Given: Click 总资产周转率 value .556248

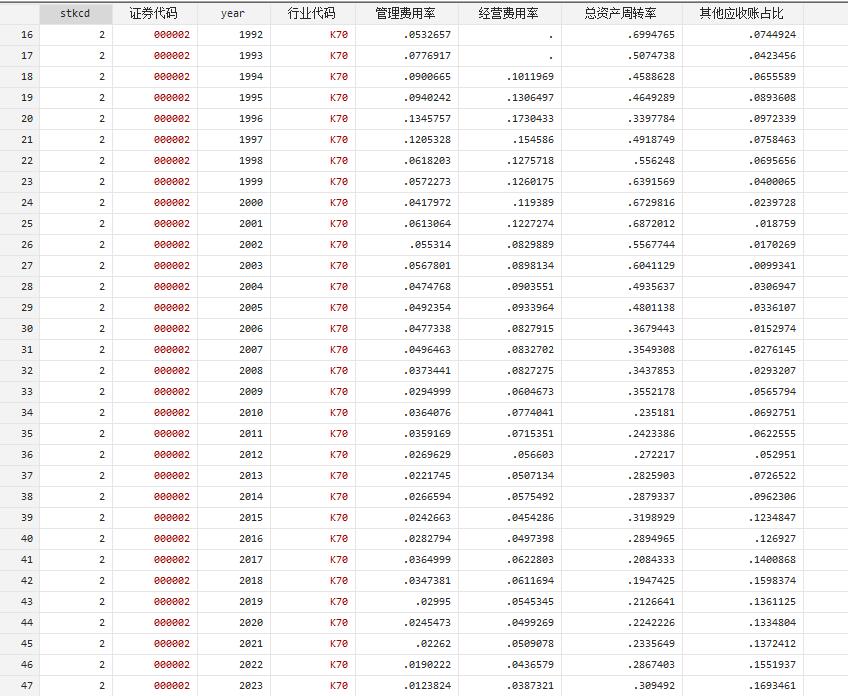Looking at the screenshot, I should 654,161.
